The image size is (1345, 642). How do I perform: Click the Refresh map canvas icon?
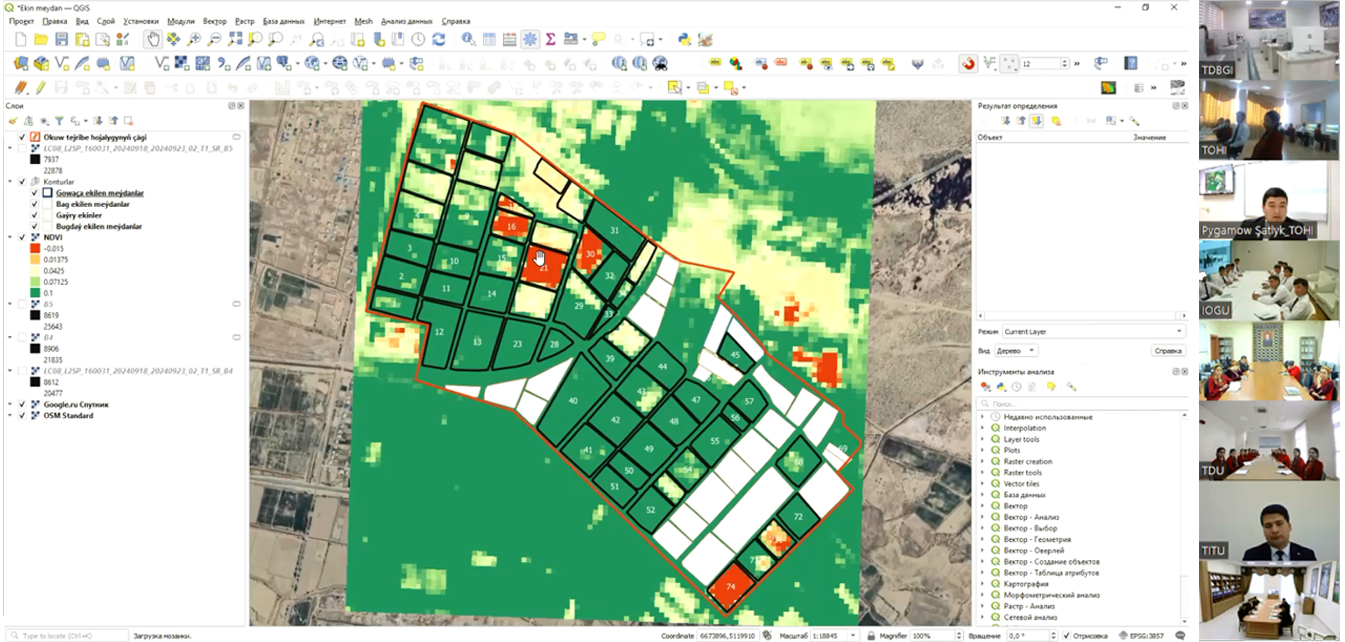[439, 39]
